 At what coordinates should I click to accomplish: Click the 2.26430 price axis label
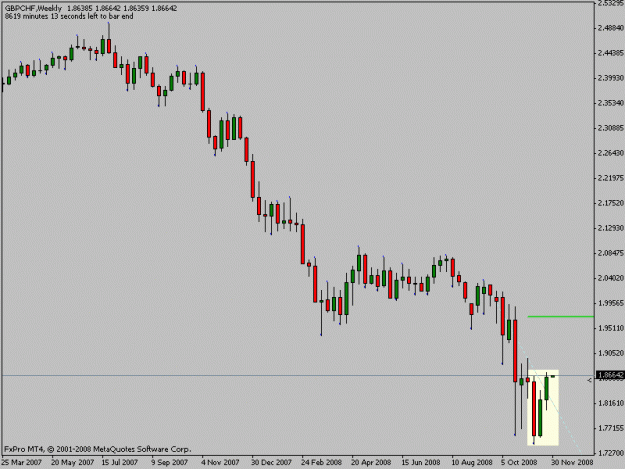[x=611, y=153]
